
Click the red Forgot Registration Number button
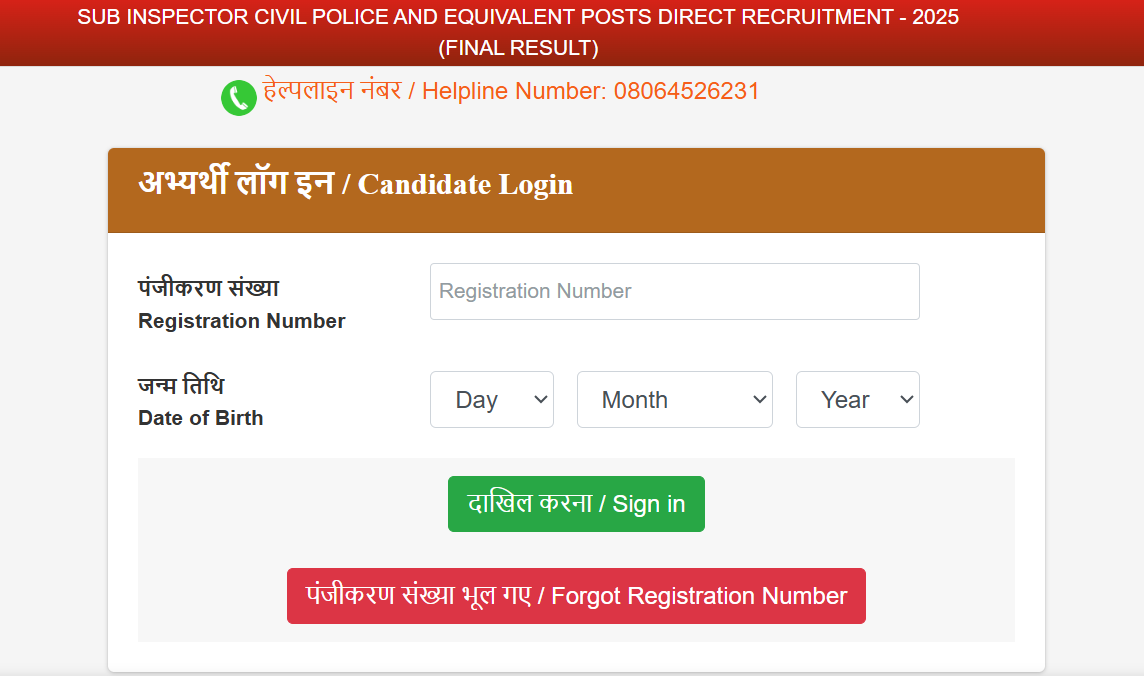576,596
